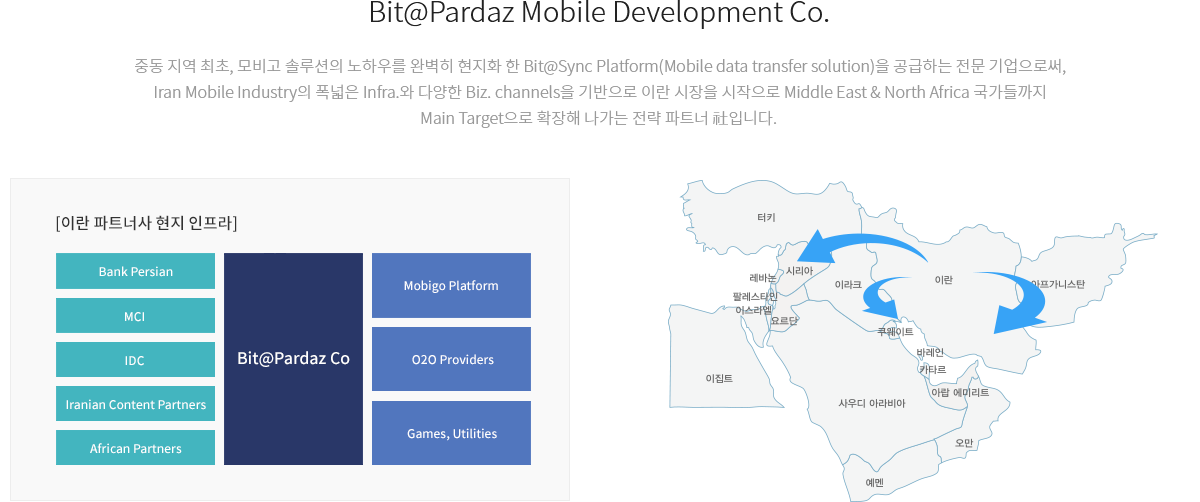The width and height of the screenshot is (1200, 502).
Task: Click the 카타르 label on the map
Action: click(932, 370)
